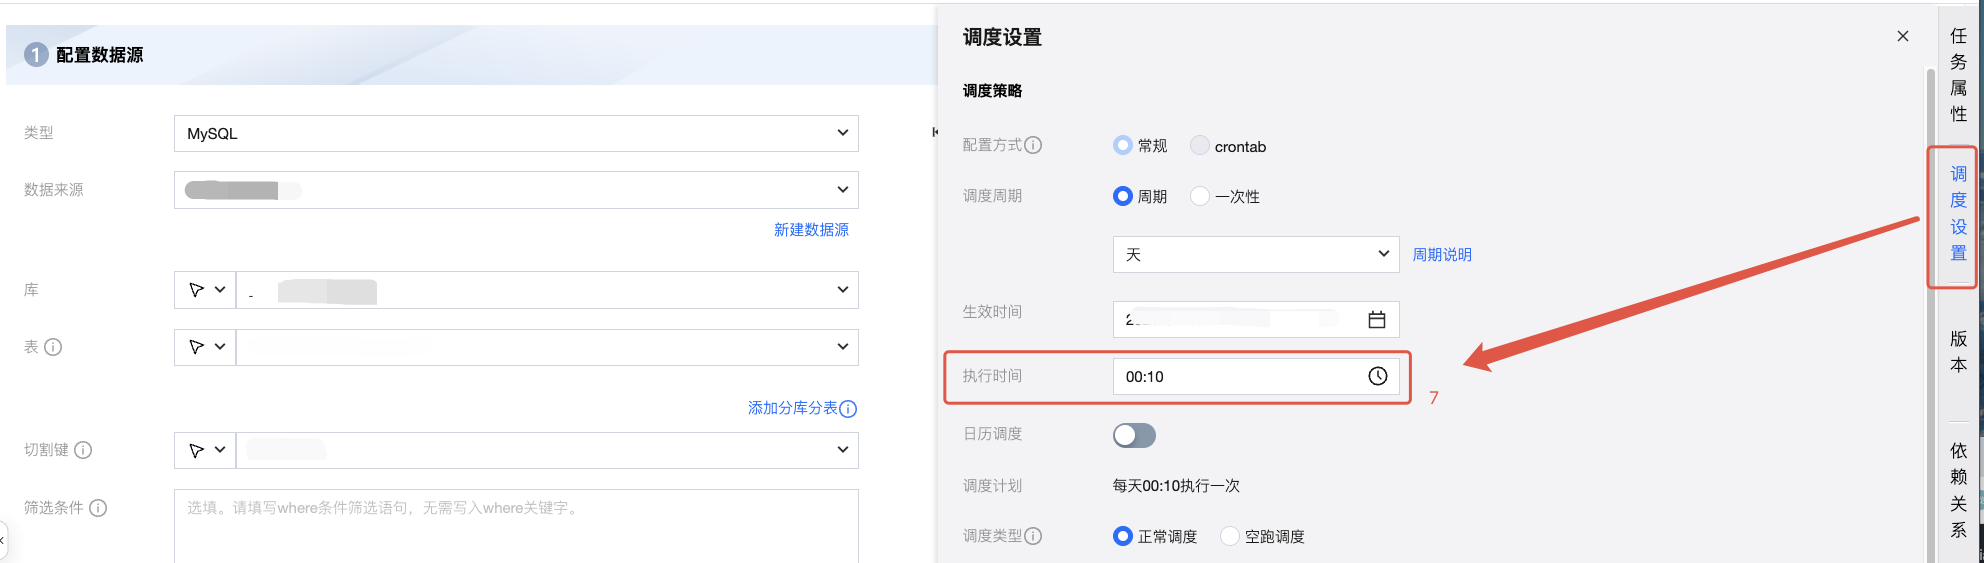Click the info icon next to 表 label

(x=54, y=347)
